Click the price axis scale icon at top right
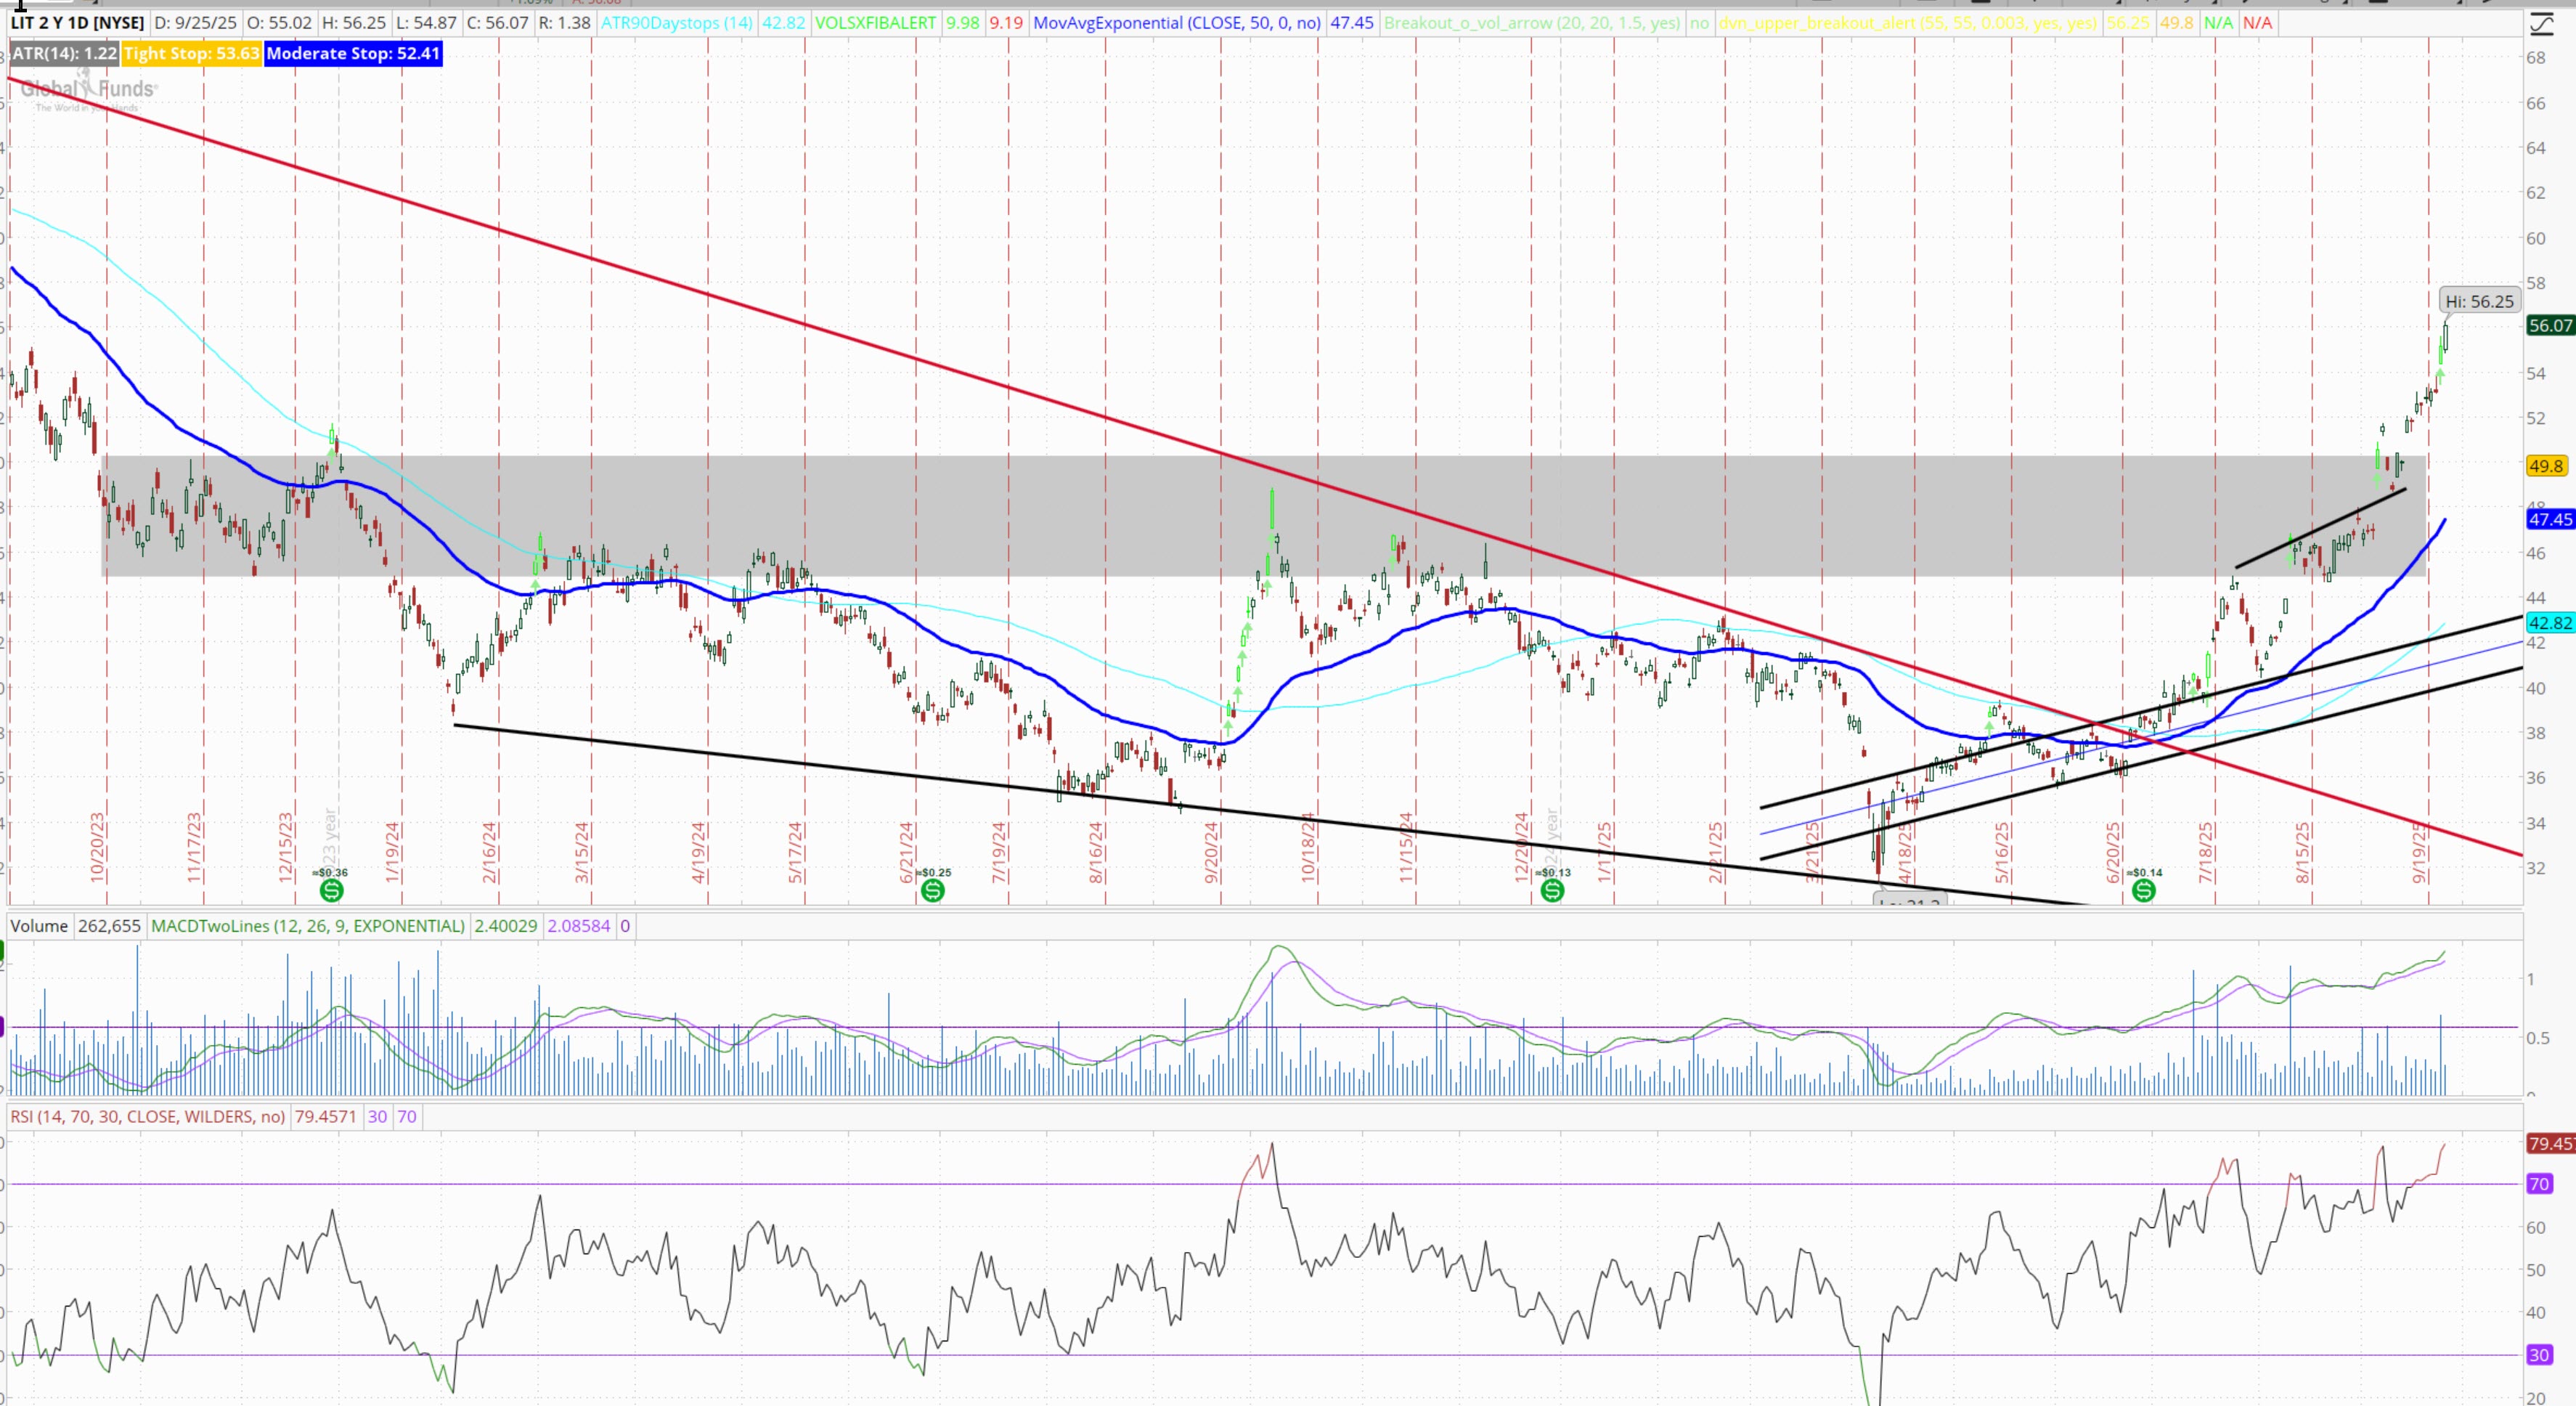Viewport: 2576px width, 1406px height. 2541,24
